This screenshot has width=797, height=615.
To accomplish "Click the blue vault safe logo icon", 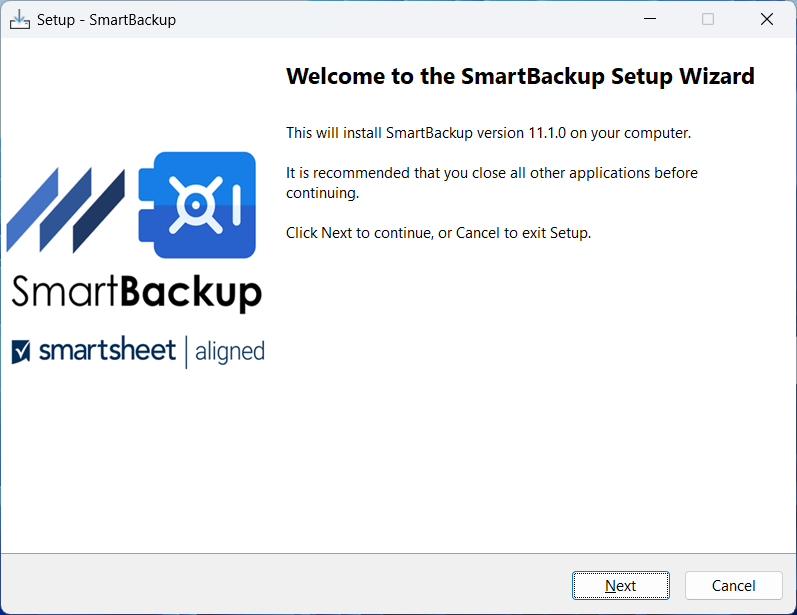I will tap(198, 205).
